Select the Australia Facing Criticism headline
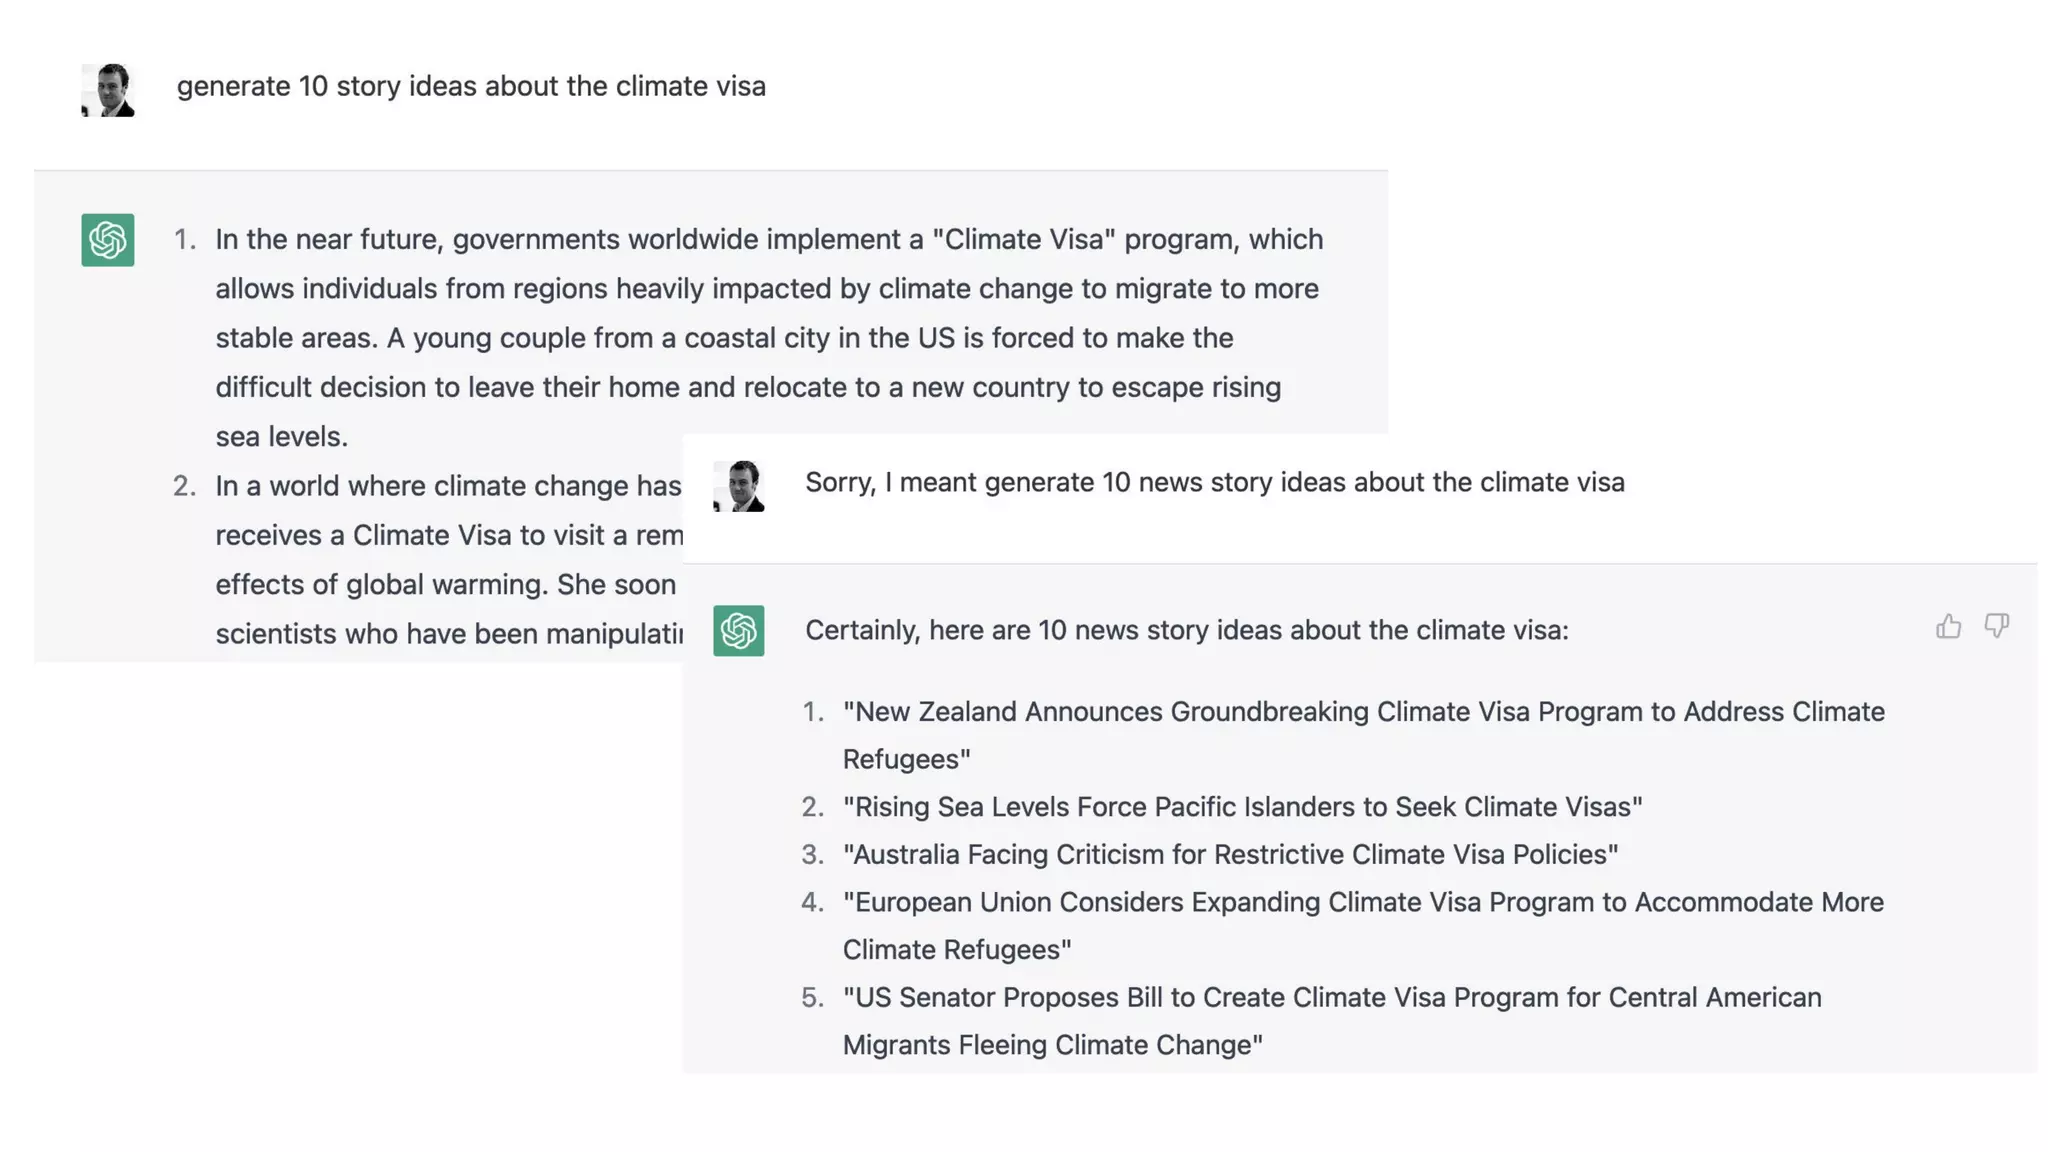The width and height of the screenshot is (2048, 1152). 1231,855
